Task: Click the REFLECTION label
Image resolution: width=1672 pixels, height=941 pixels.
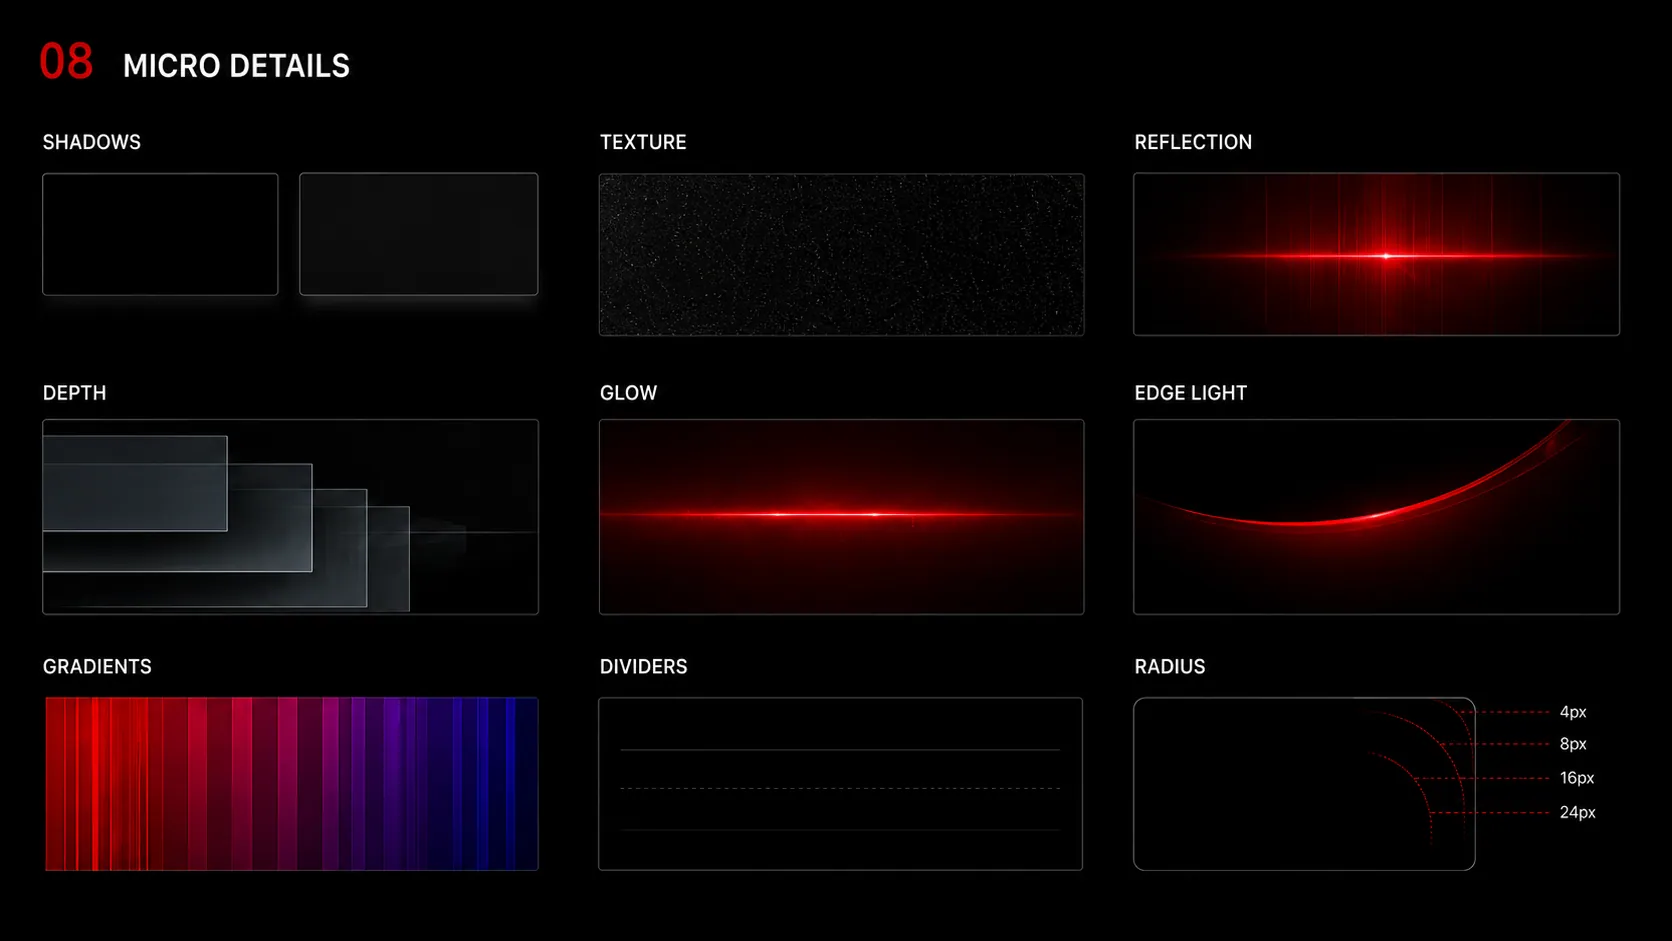Action: (1193, 142)
